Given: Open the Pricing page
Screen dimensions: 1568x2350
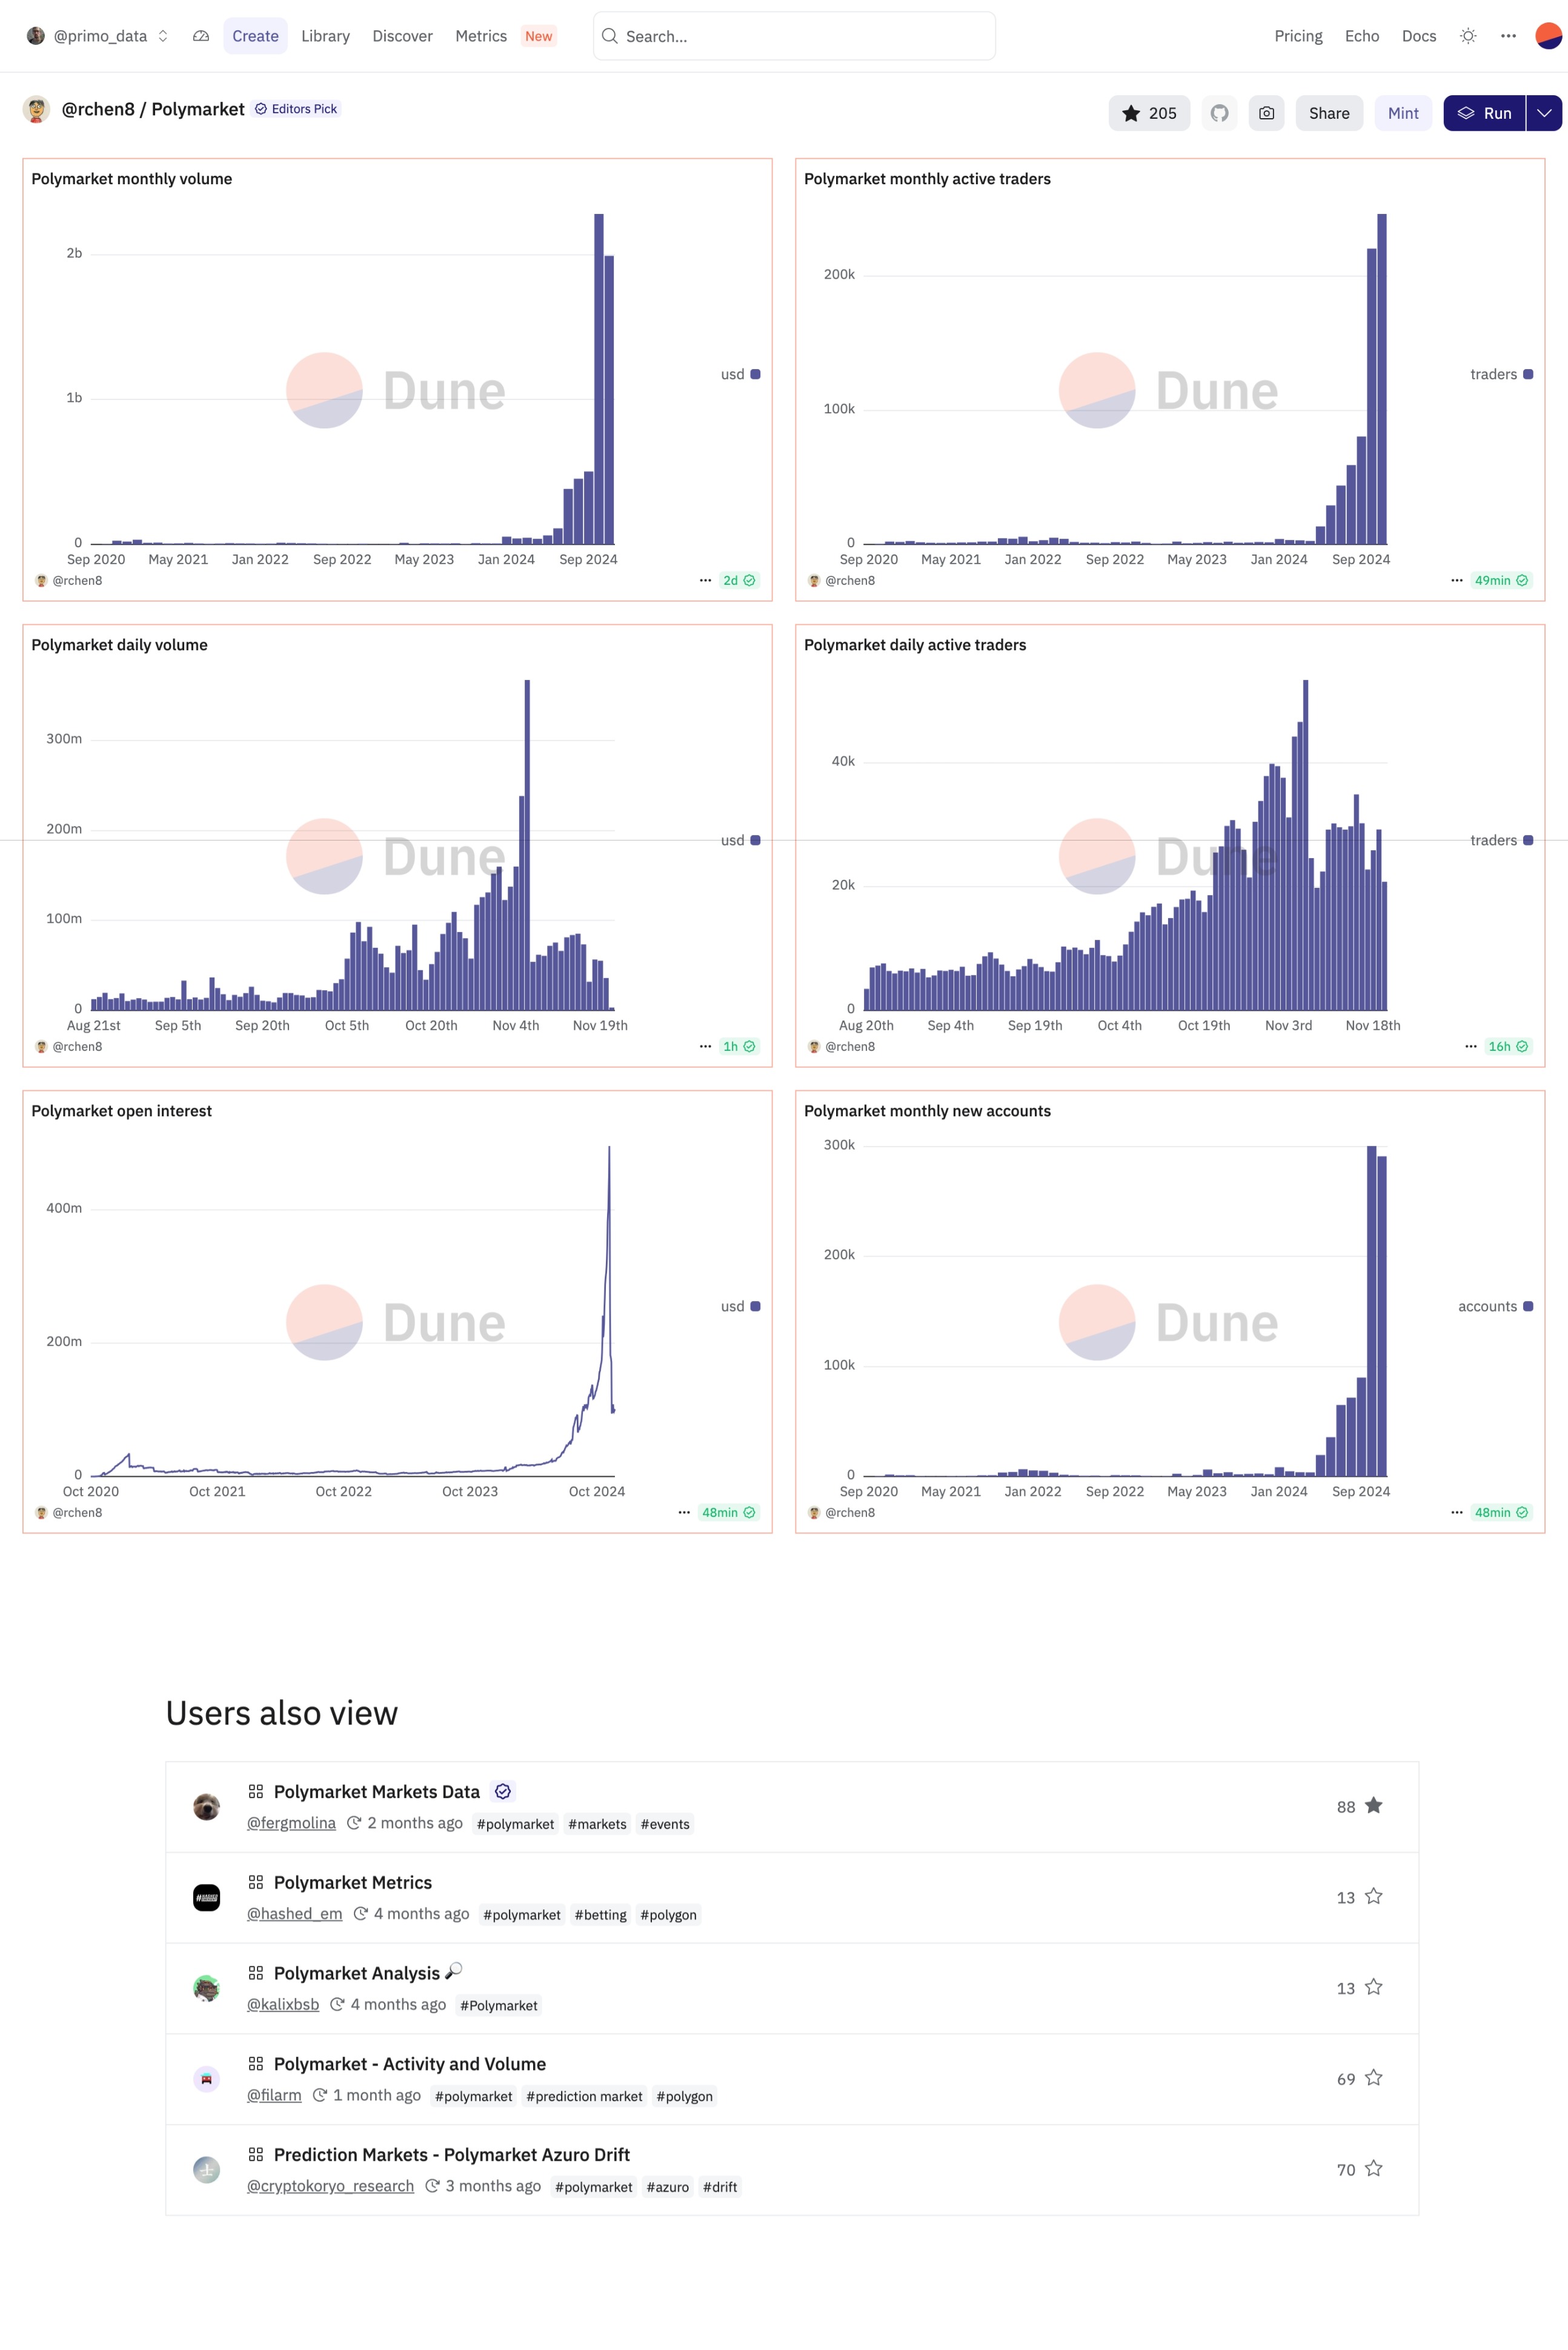Looking at the screenshot, I should tap(1298, 36).
